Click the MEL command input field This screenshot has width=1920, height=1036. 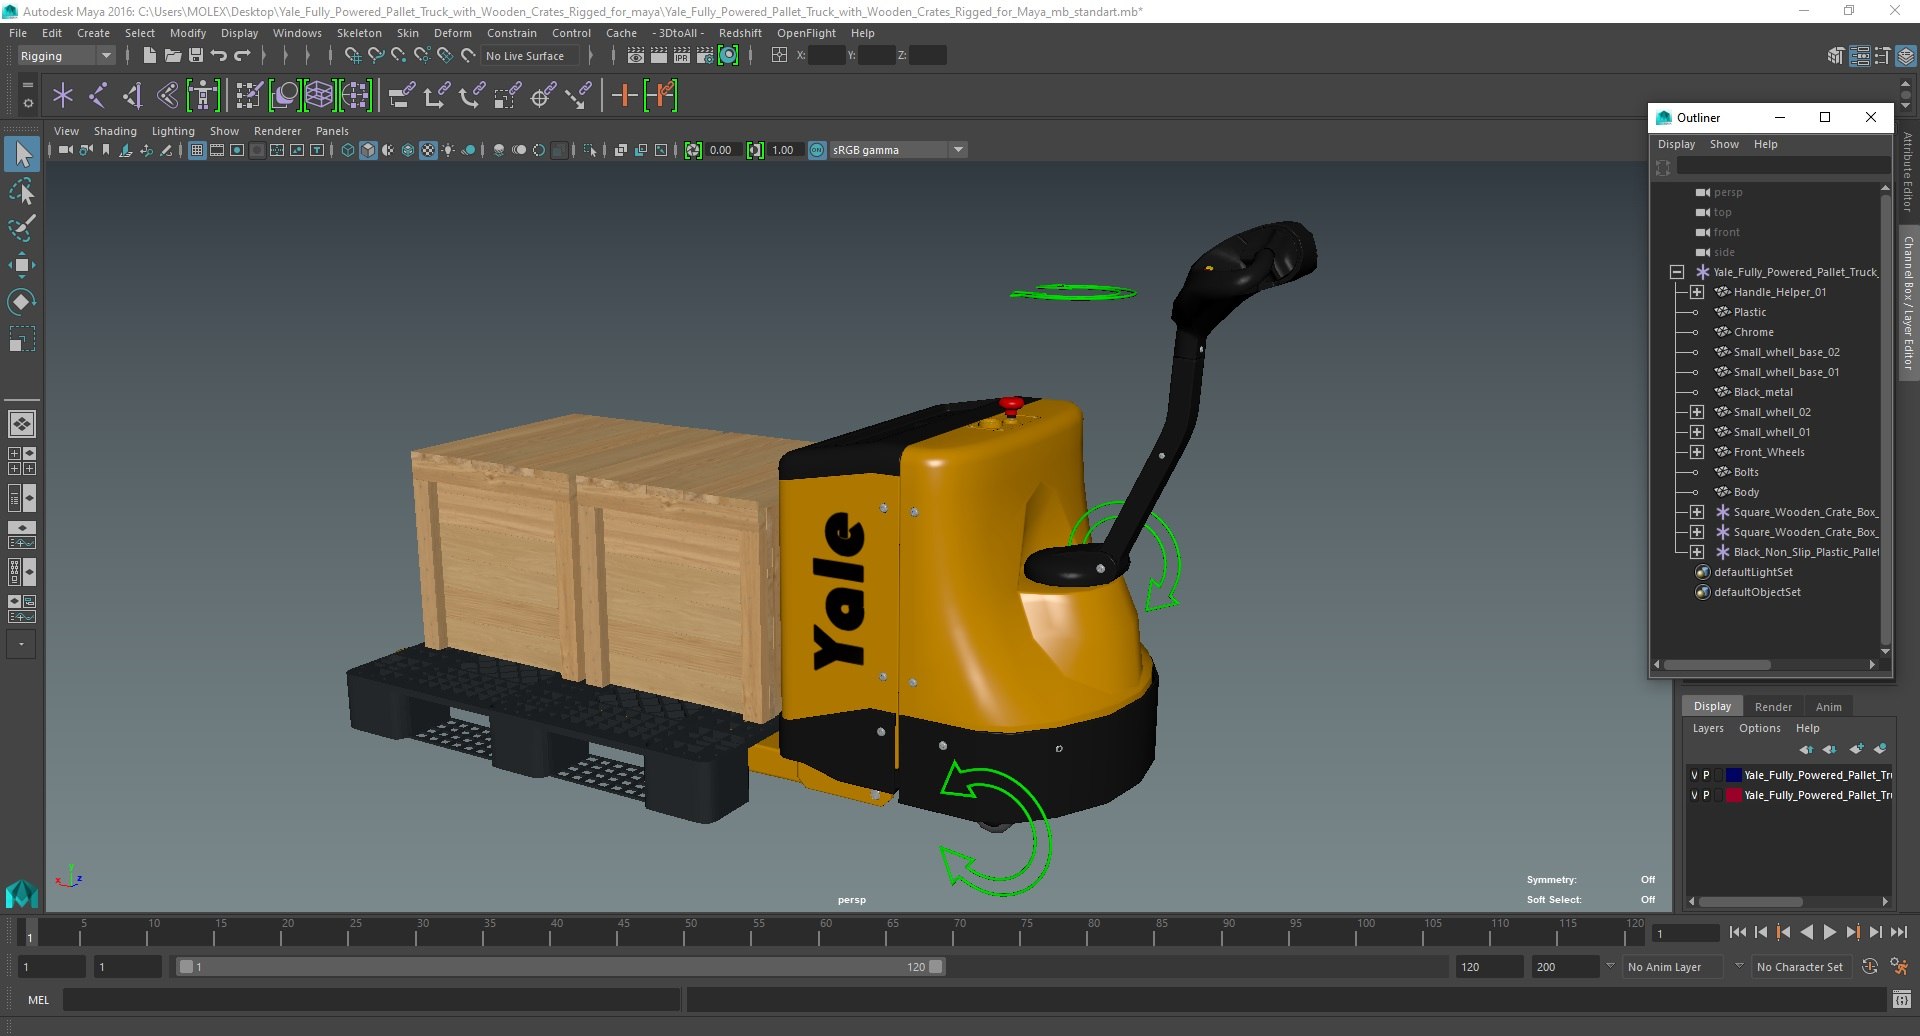point(371,999)
